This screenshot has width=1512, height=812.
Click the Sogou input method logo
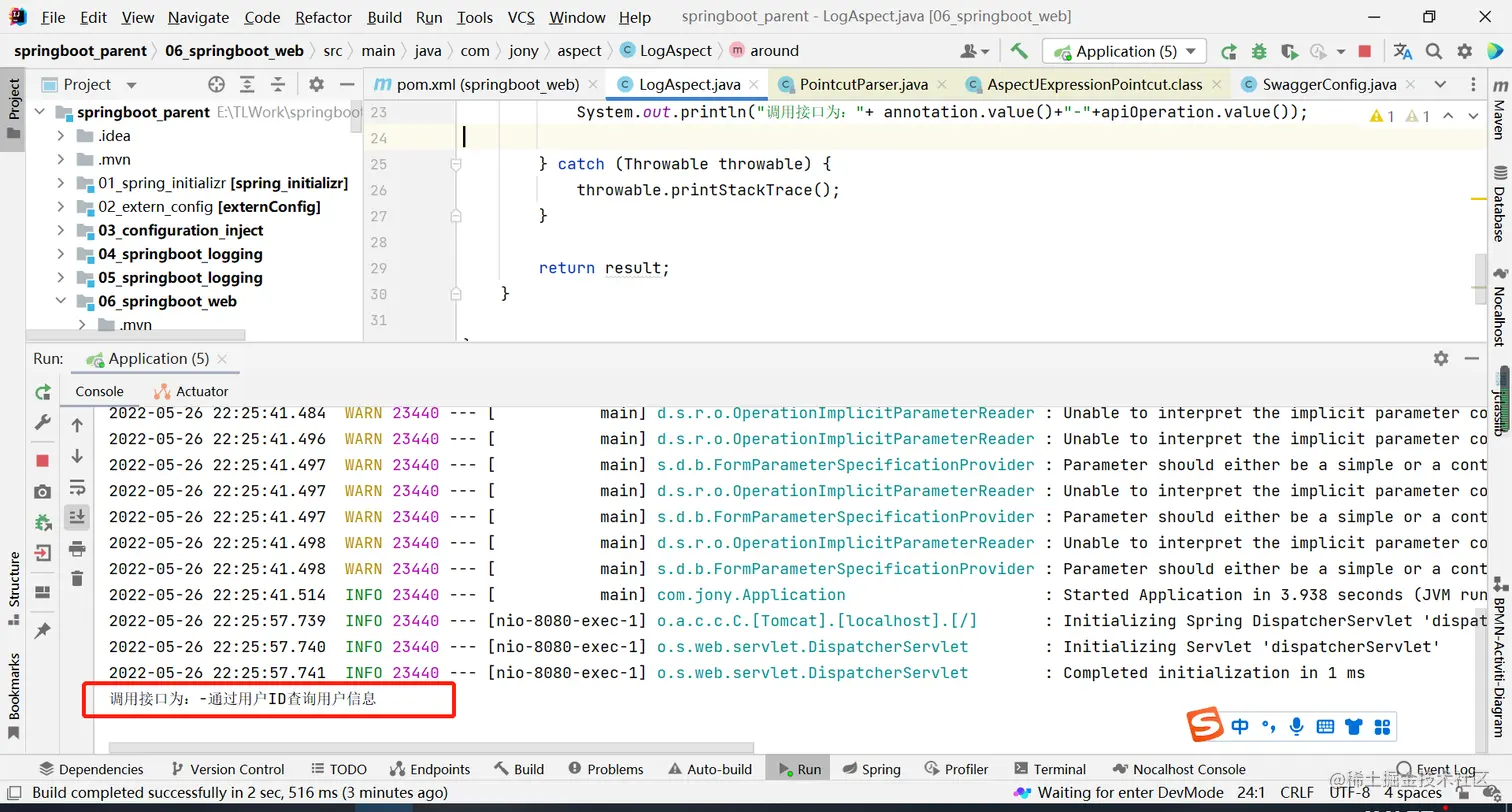click(x=1205, y=726)
